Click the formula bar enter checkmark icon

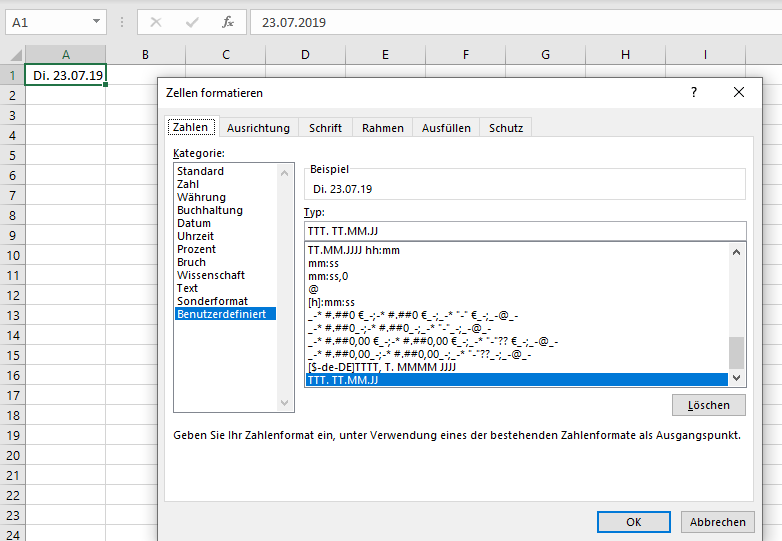pos(191,22)
